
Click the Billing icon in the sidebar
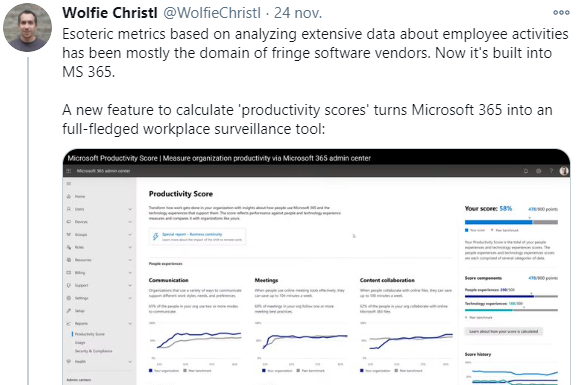coord(69,273)
